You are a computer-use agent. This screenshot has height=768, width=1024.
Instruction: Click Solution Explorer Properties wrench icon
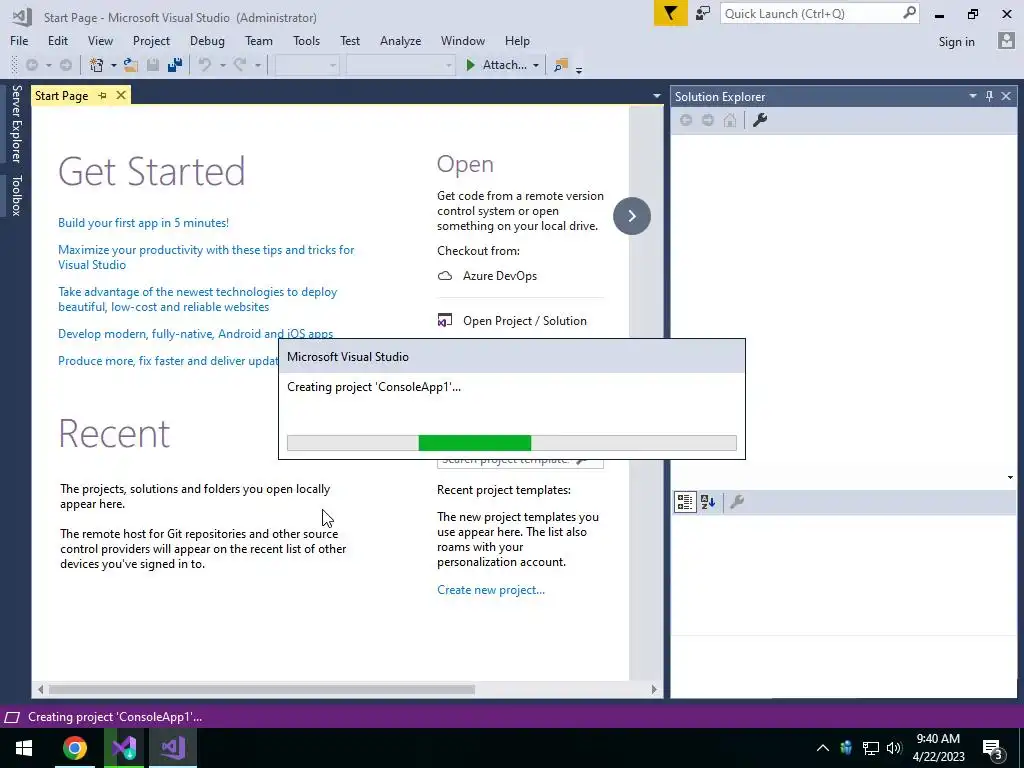(760, 120)
